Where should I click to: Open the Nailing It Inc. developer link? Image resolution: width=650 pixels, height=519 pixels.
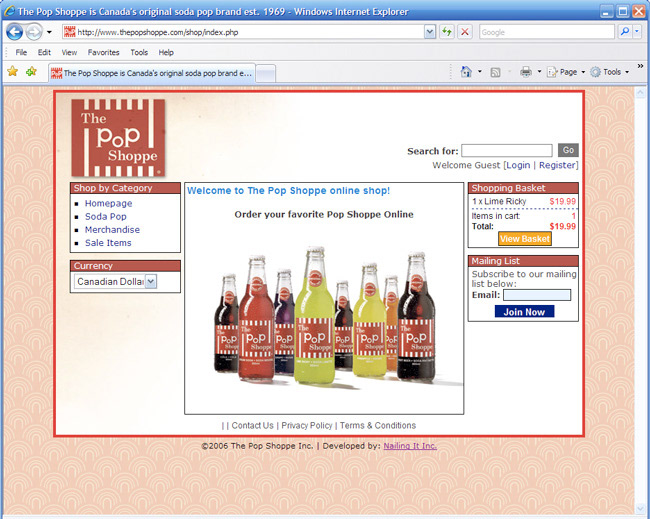click(x=410, y=446)
